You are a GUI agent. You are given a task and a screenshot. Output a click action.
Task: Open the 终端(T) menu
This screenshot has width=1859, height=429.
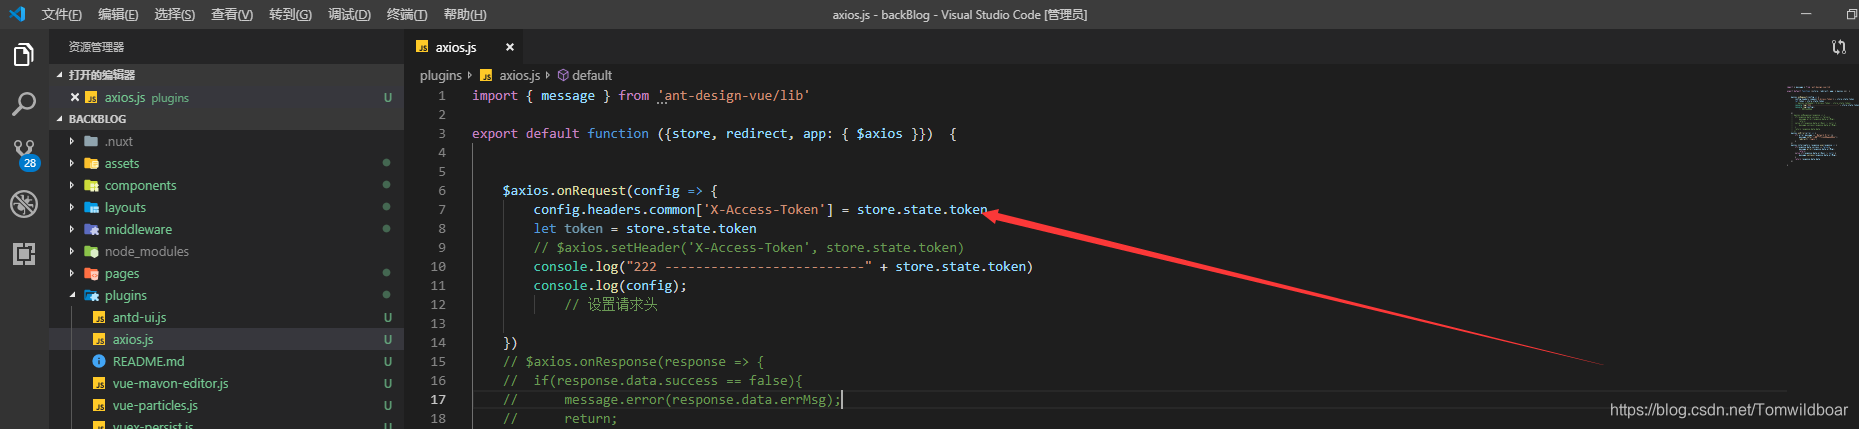pos(407,14)
